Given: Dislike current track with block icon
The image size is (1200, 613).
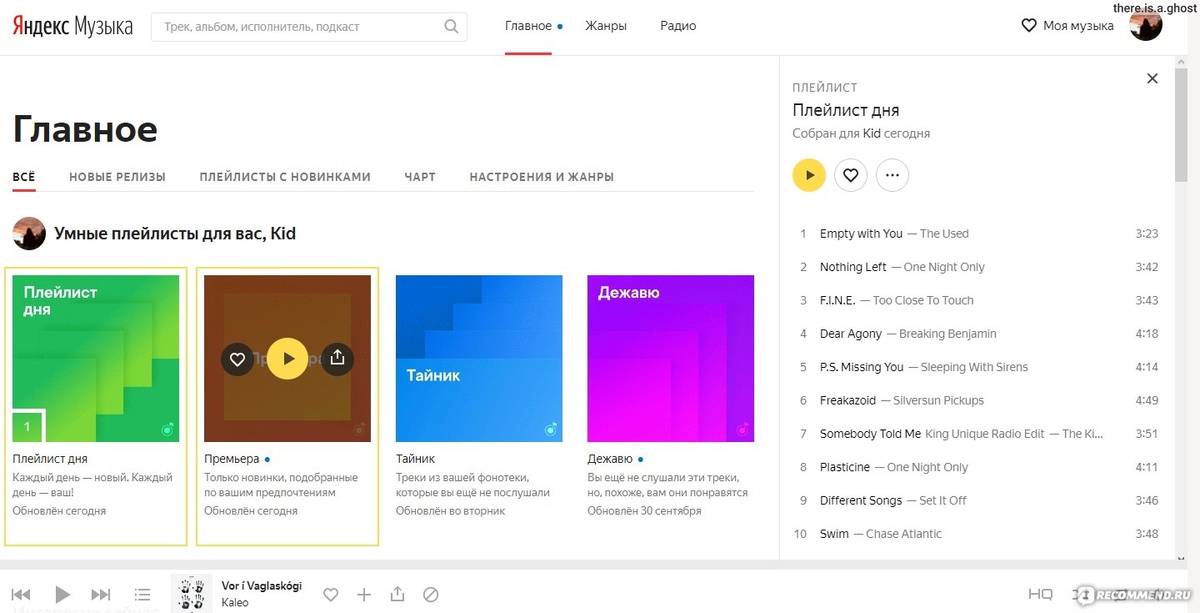Looking at the screenshot, I should click(x=431, y=595).
